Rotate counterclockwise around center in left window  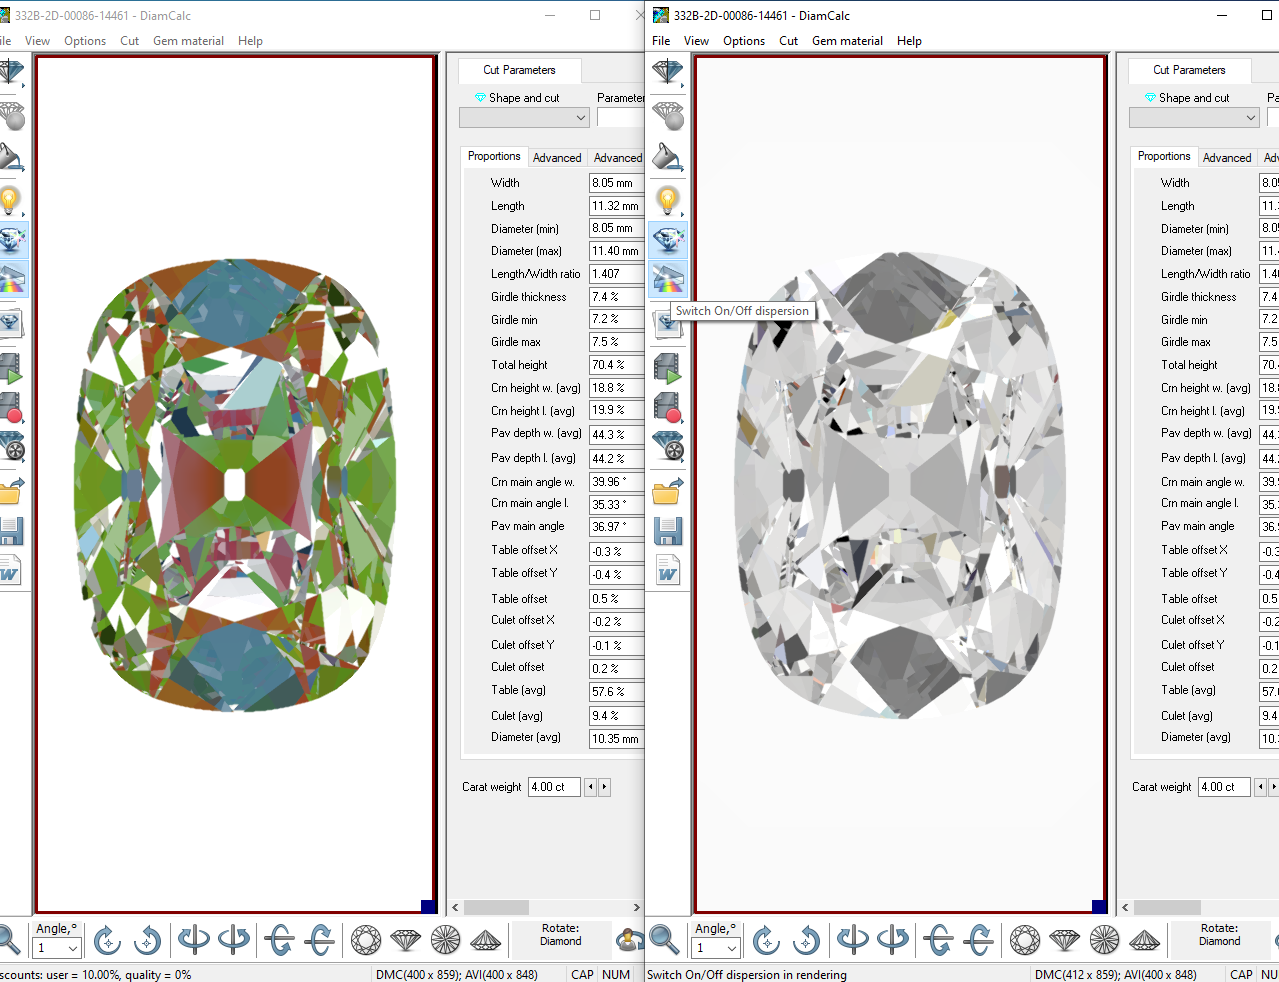tap(147, 940)
